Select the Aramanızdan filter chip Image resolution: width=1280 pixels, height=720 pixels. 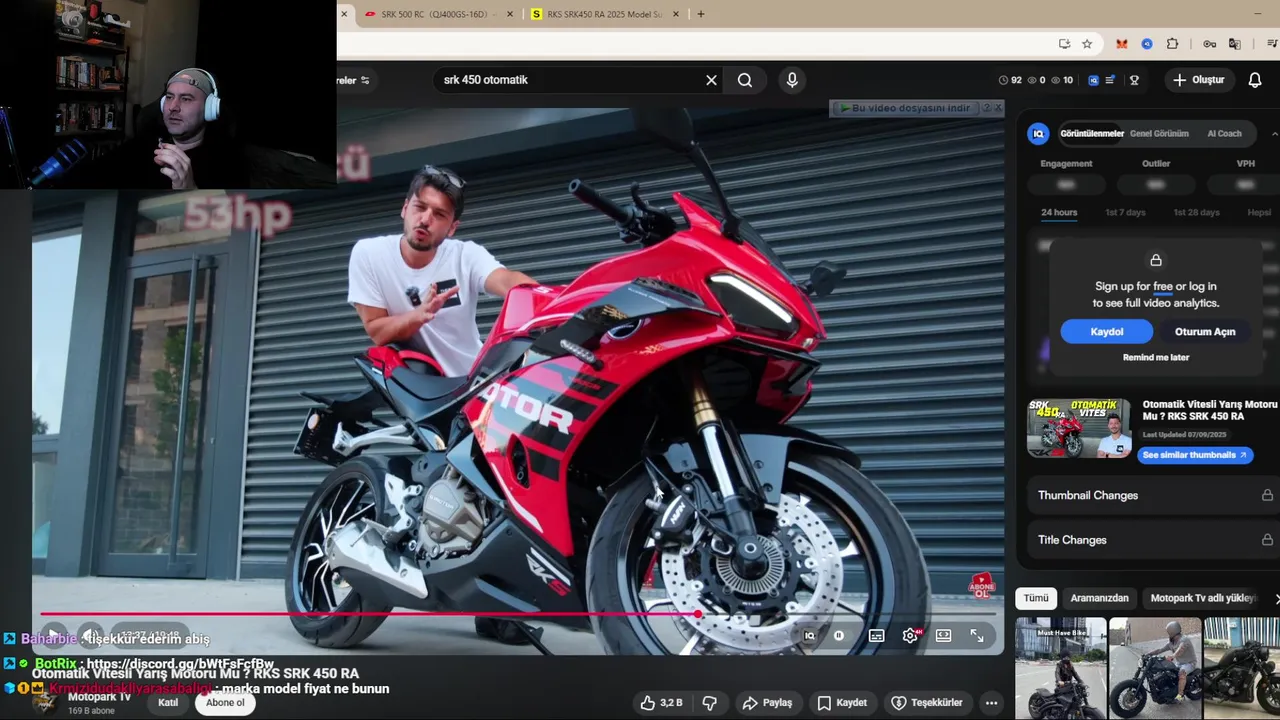pos(1099,598)
